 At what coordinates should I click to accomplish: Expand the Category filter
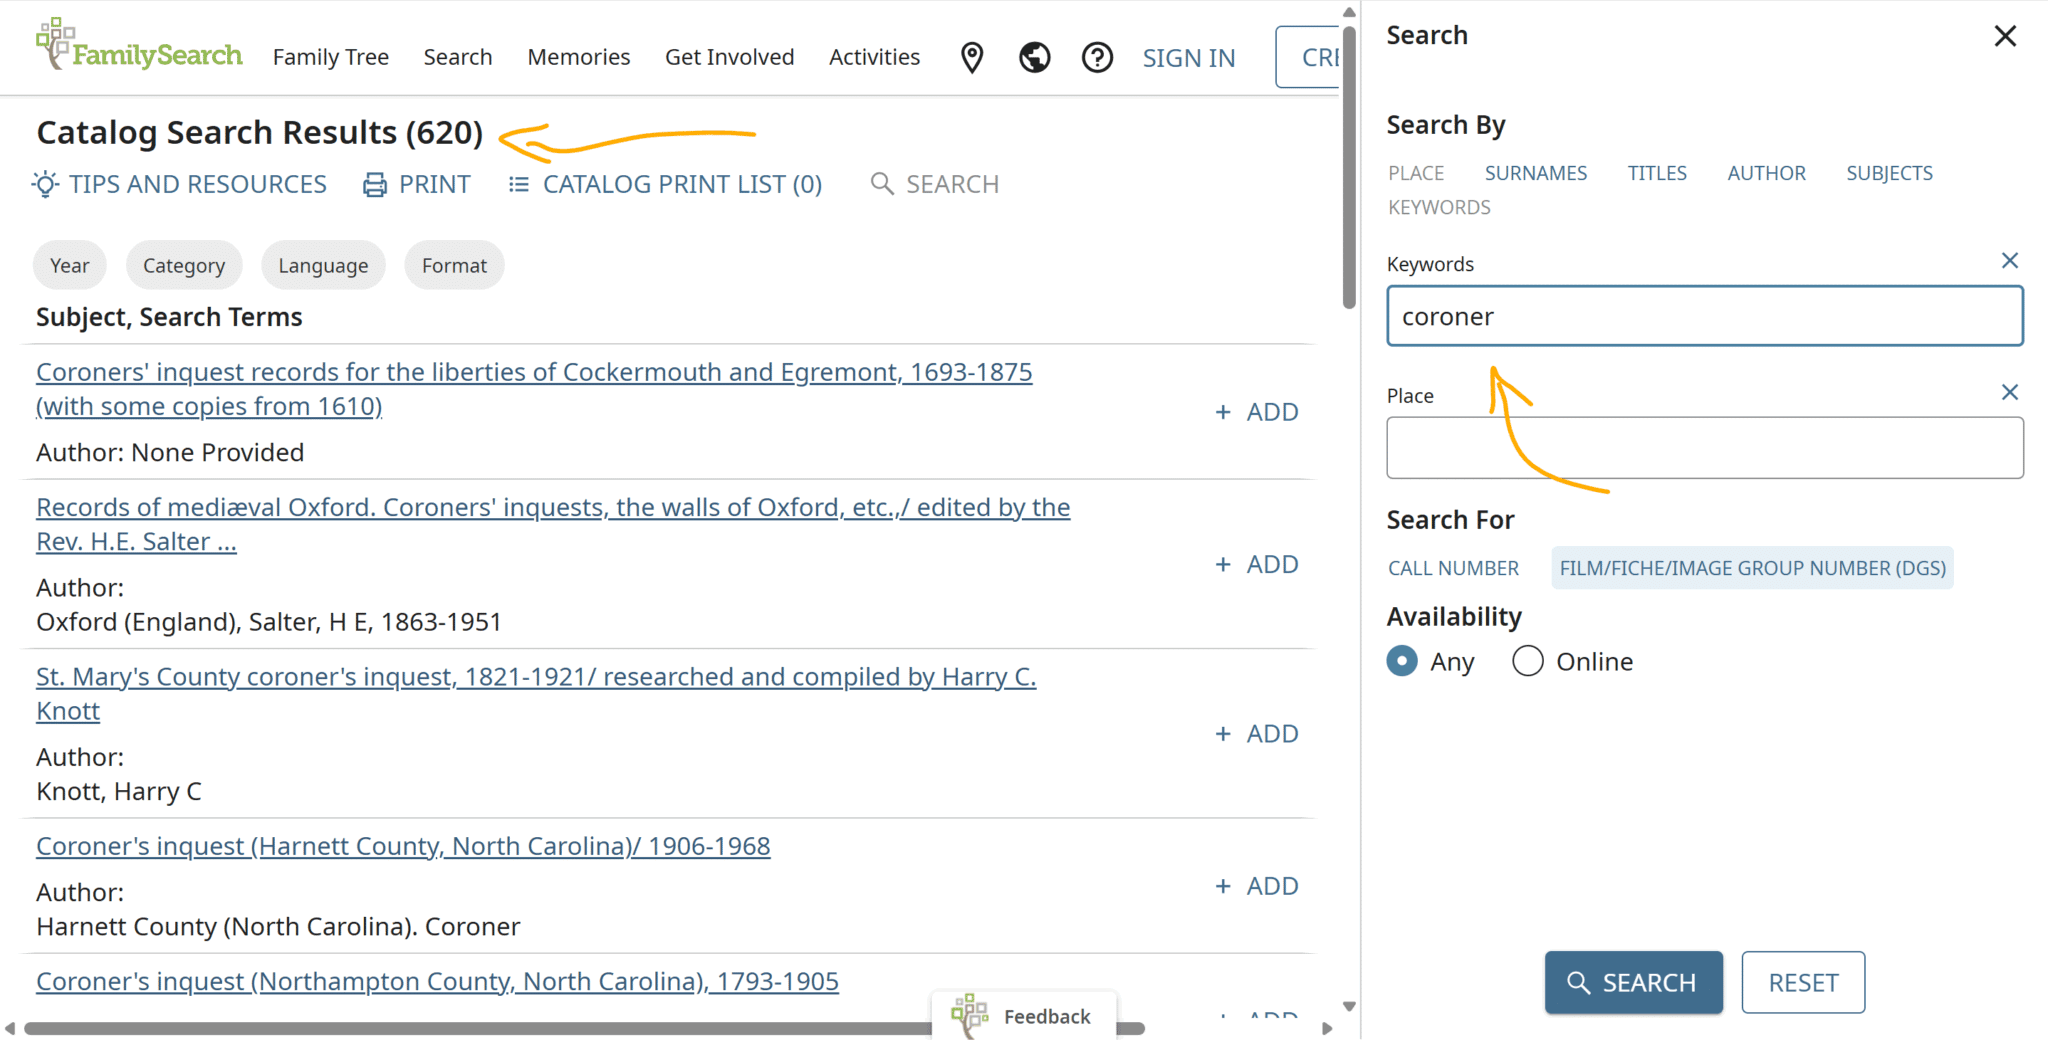184,266
